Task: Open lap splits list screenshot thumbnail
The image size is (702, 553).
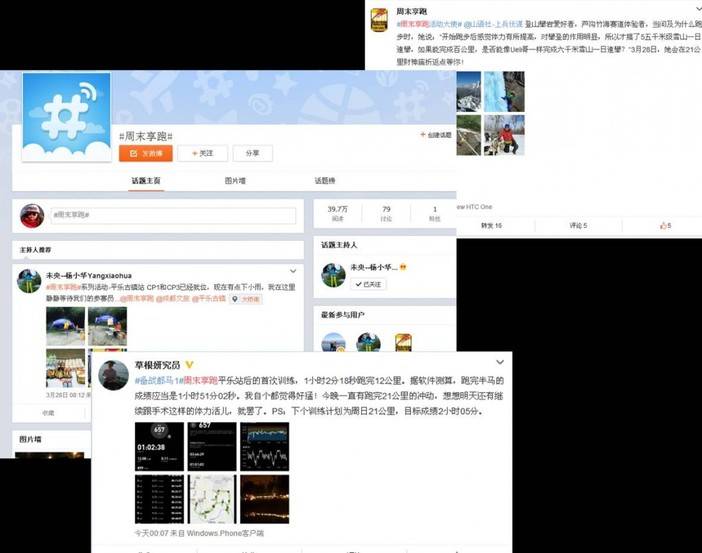Action: [x=159, y=499]
